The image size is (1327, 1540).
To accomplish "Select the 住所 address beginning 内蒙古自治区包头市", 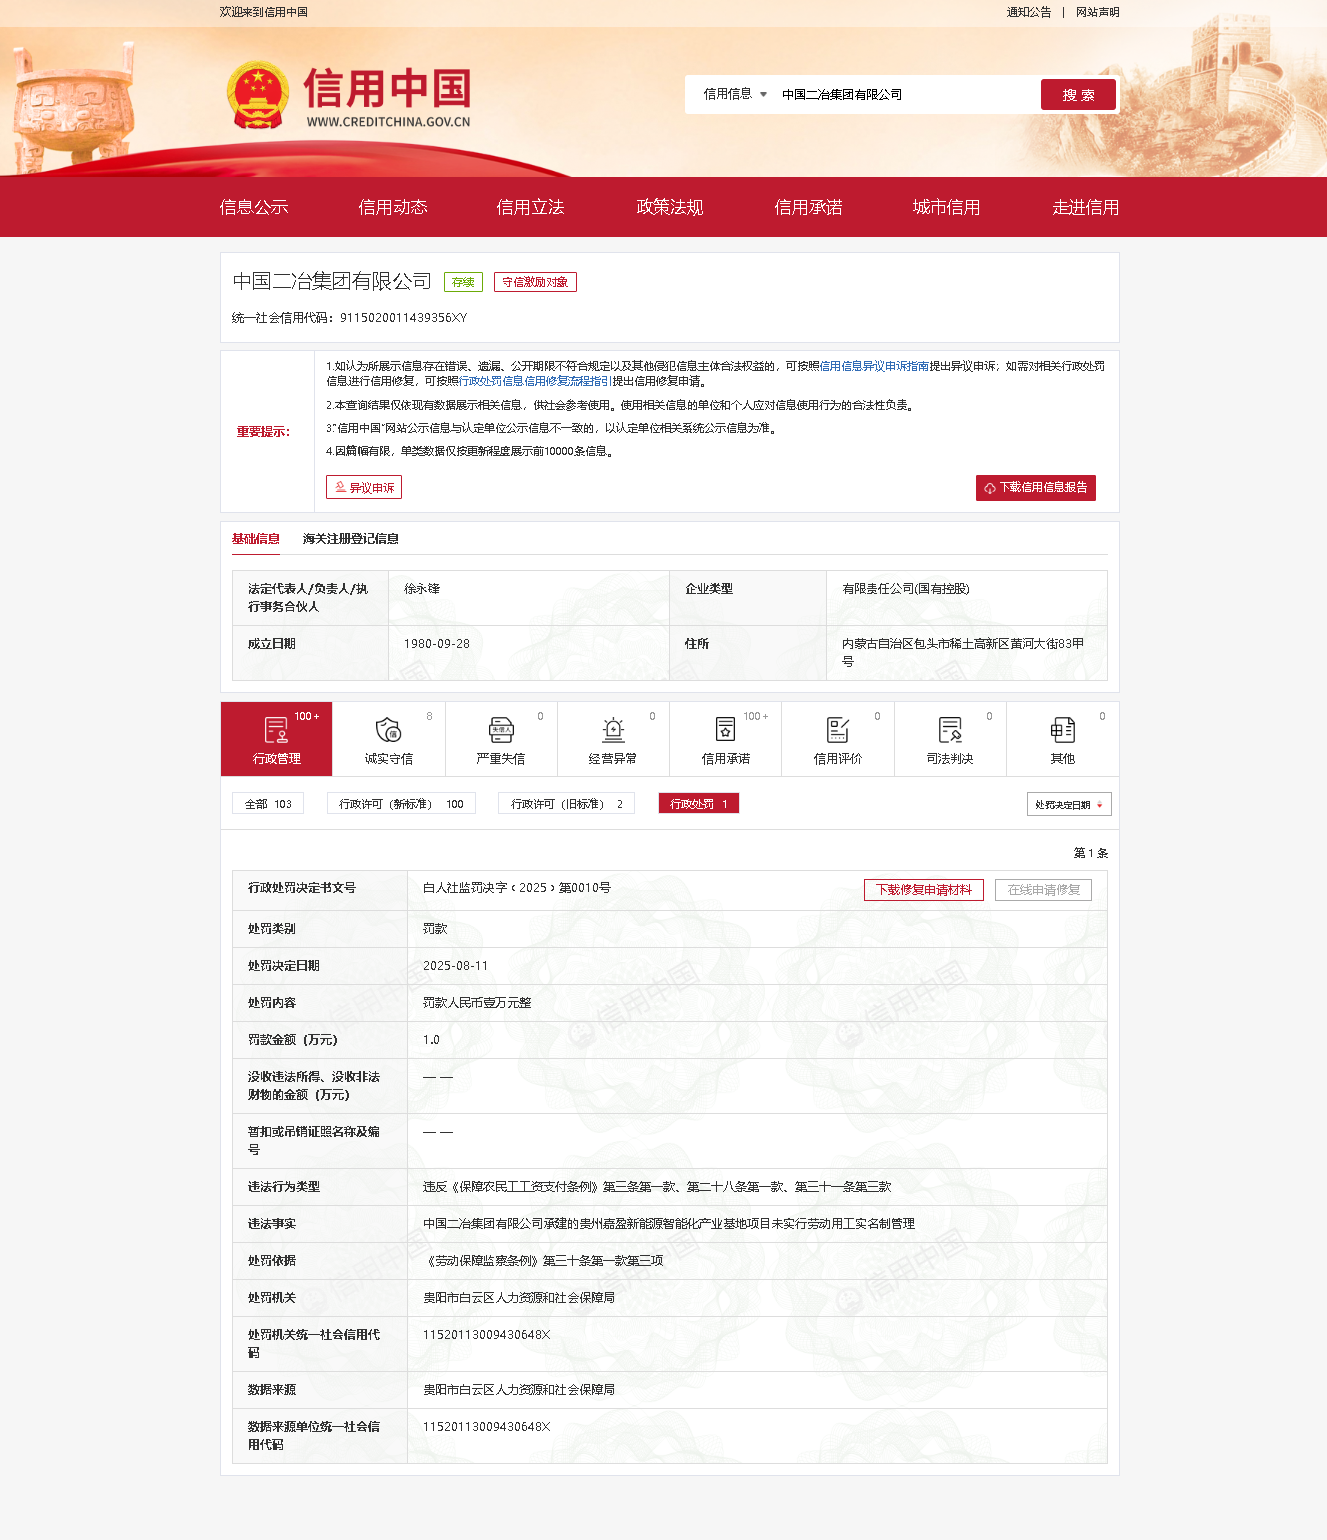I will pyautogui.click(x=963, y=653).
